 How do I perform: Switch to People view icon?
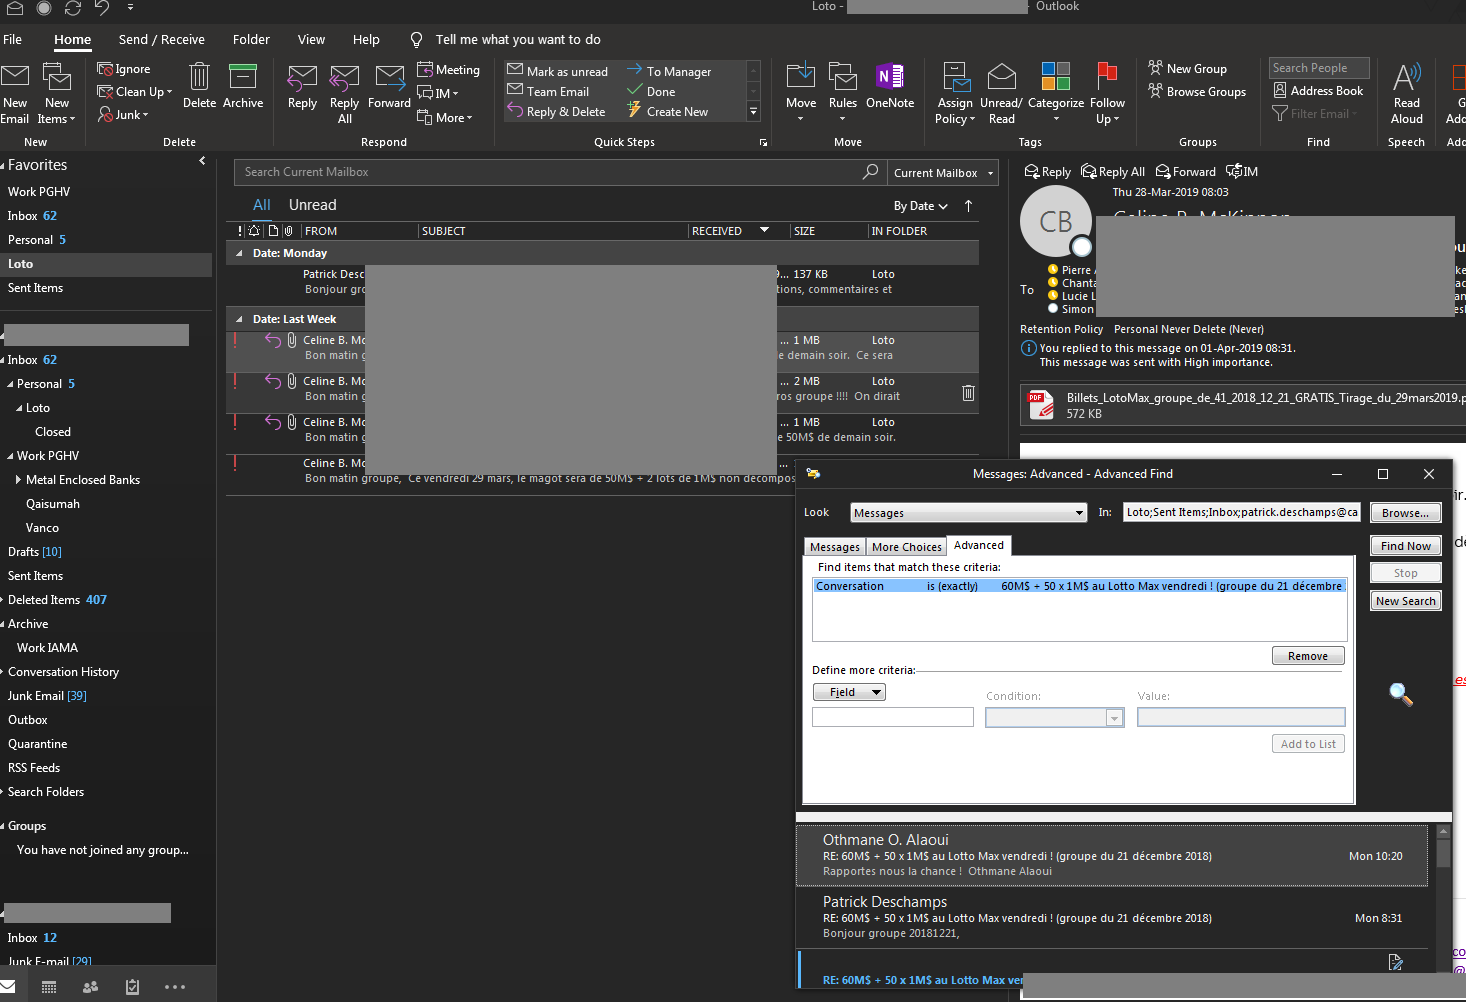90,987
